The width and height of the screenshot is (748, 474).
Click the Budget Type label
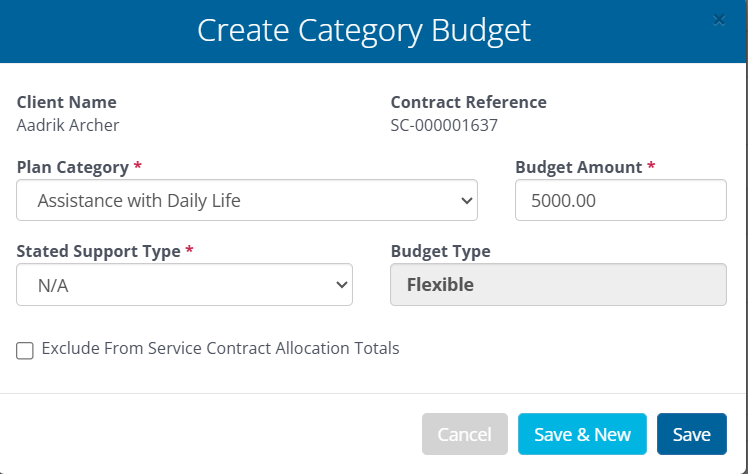[x=440, y=252]
